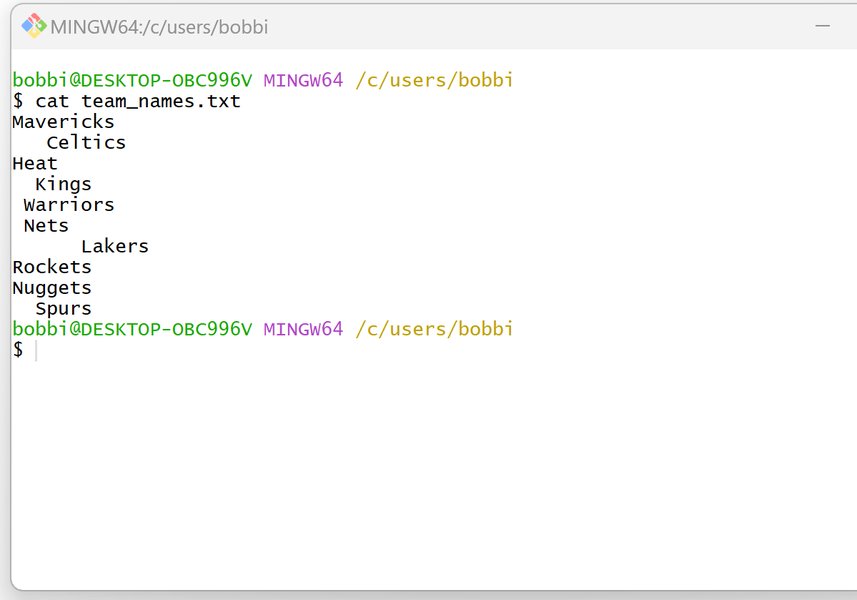Click the Kings line

pos(63,184)
